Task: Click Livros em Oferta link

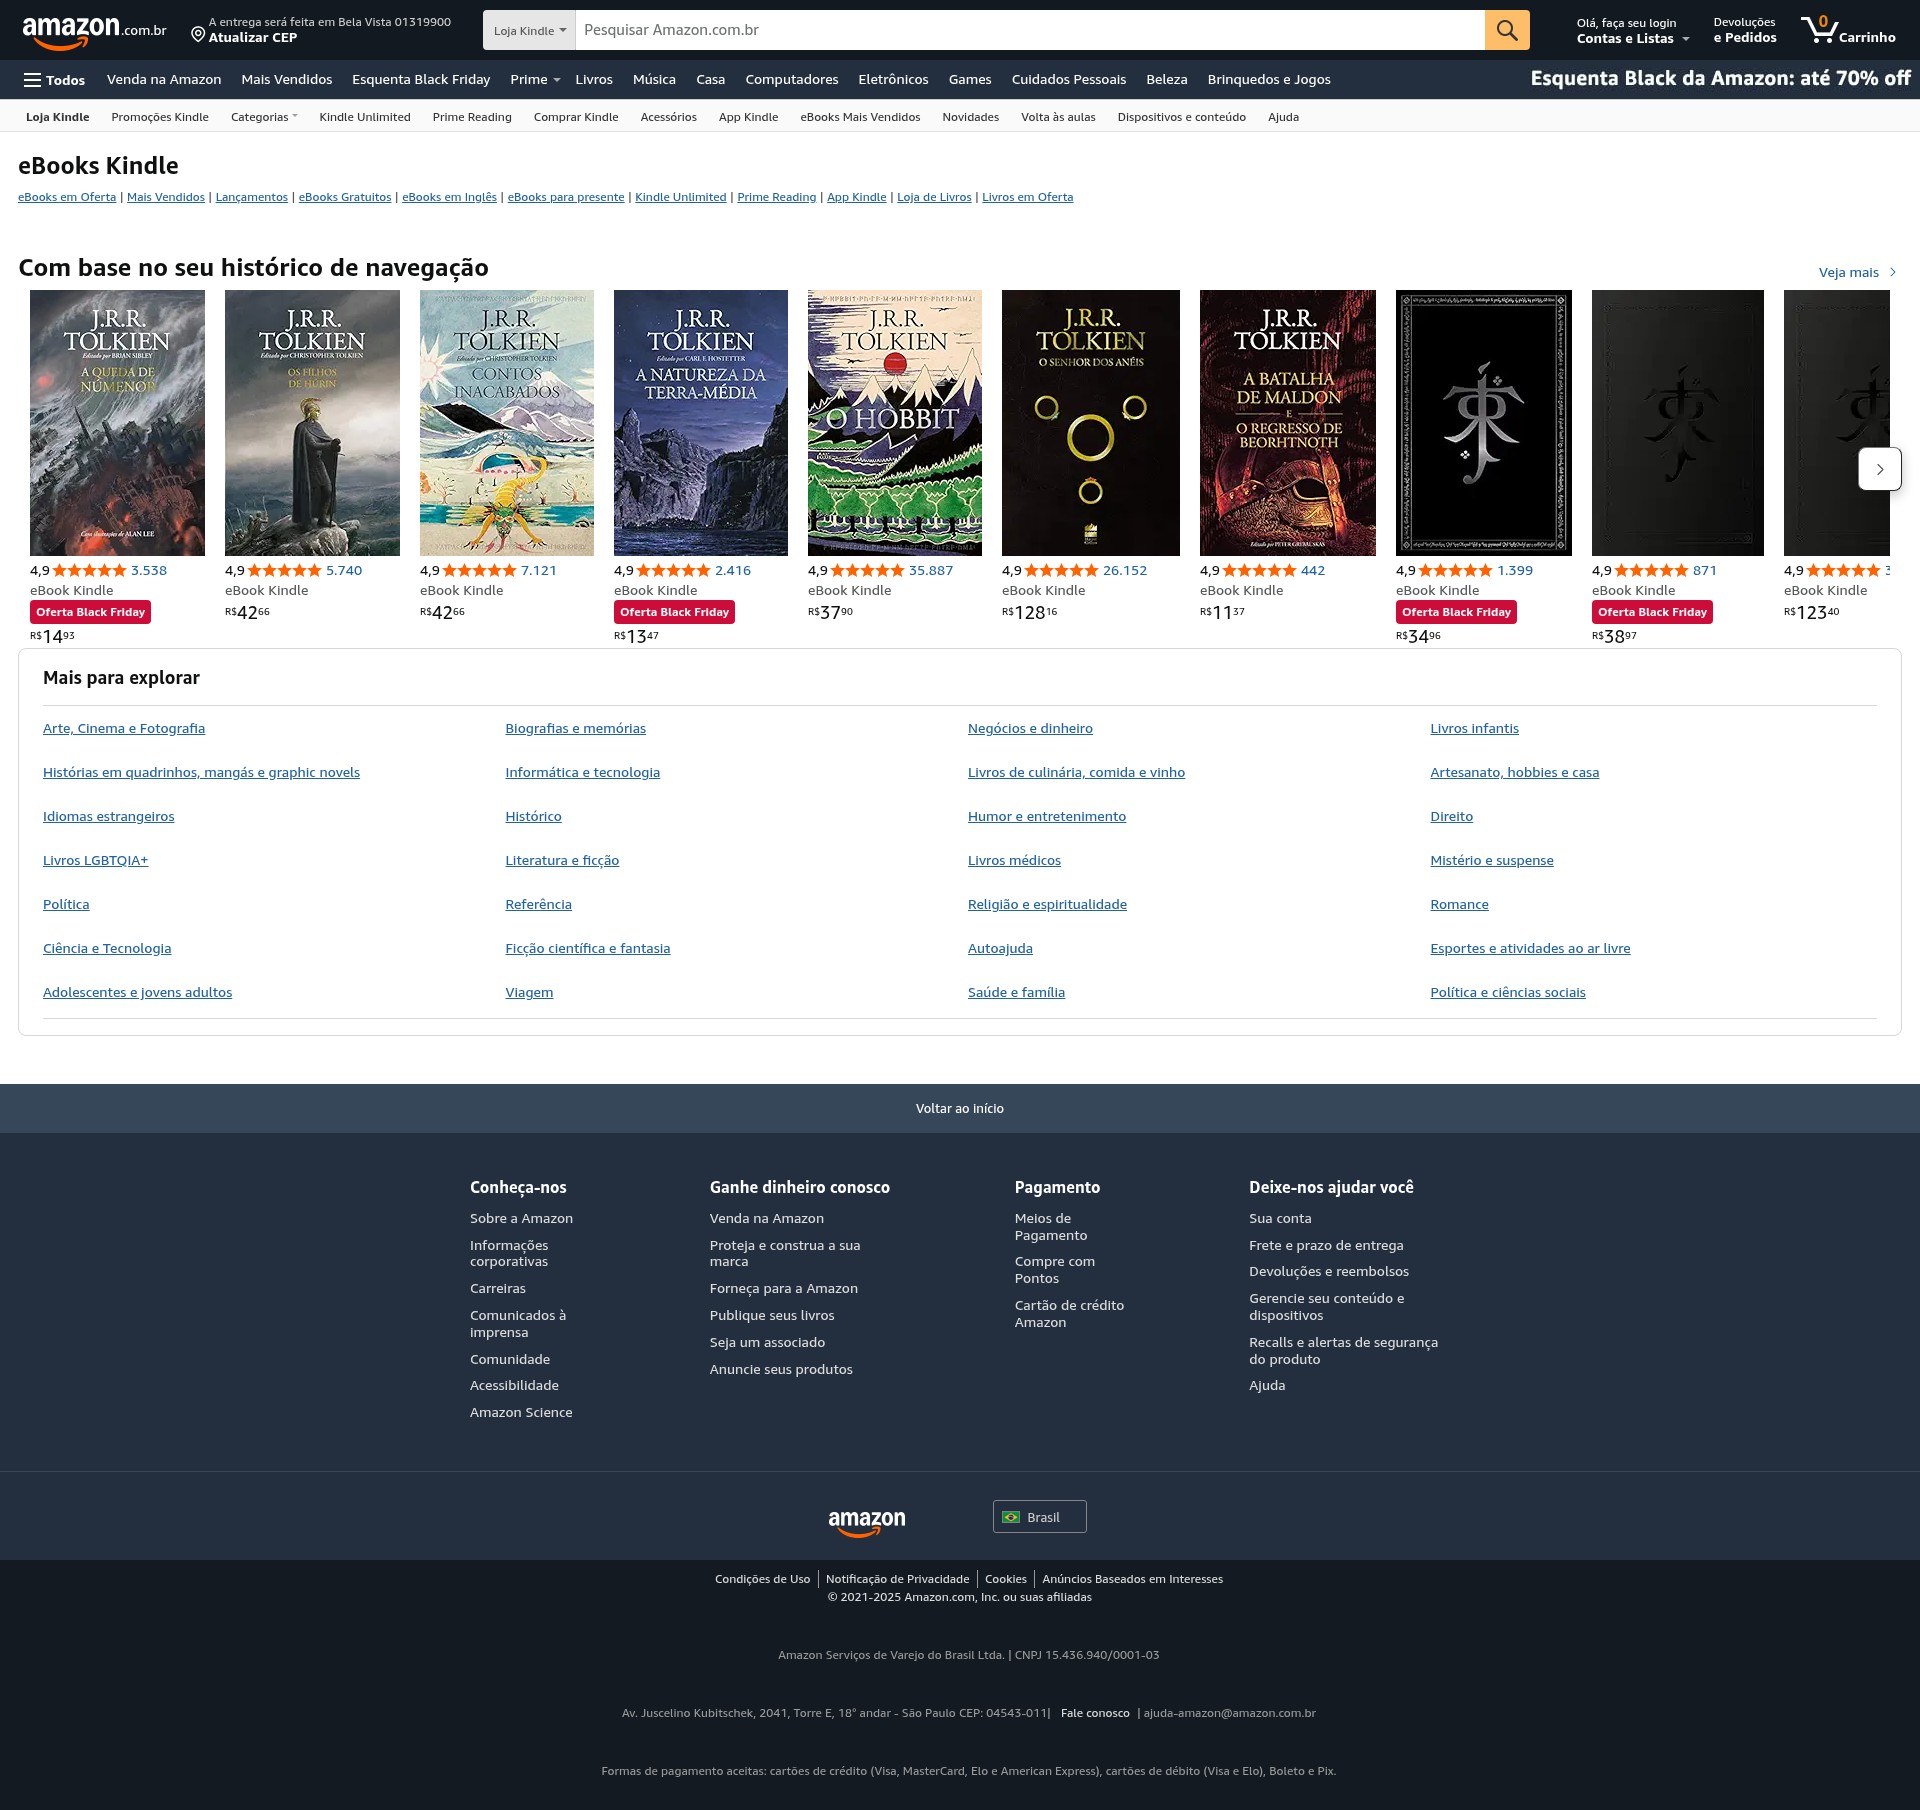Action: [x=1027, y=197]
